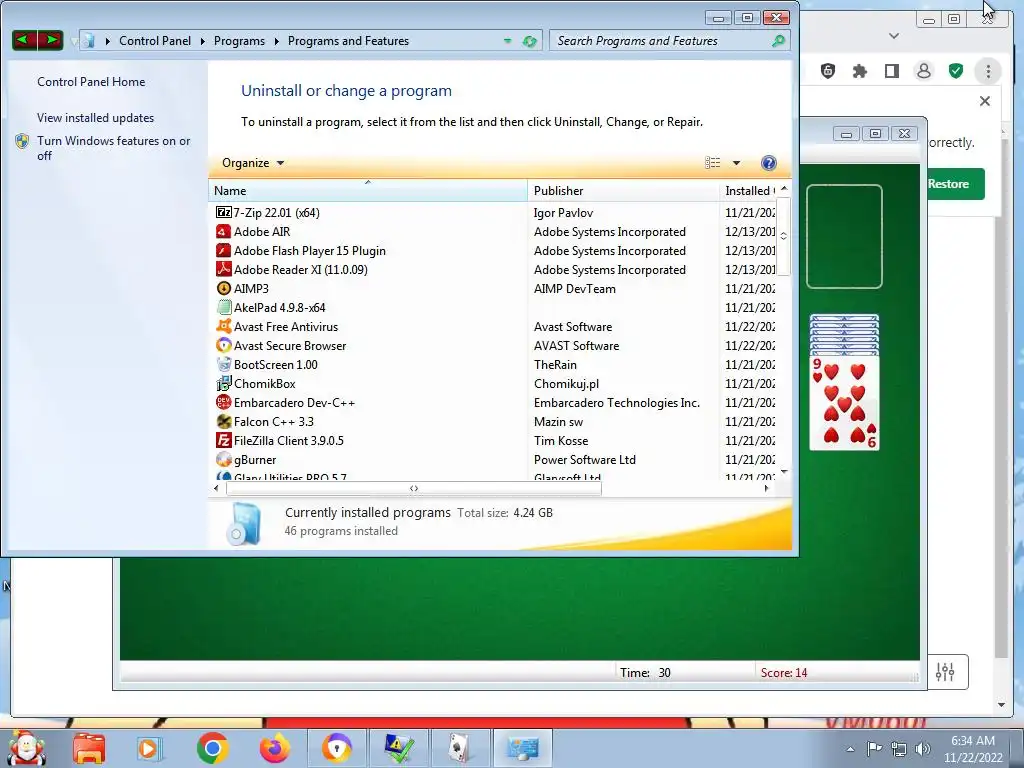Click Chrome profile avatar icon
1024x768 pixels.
coord(923,71)
